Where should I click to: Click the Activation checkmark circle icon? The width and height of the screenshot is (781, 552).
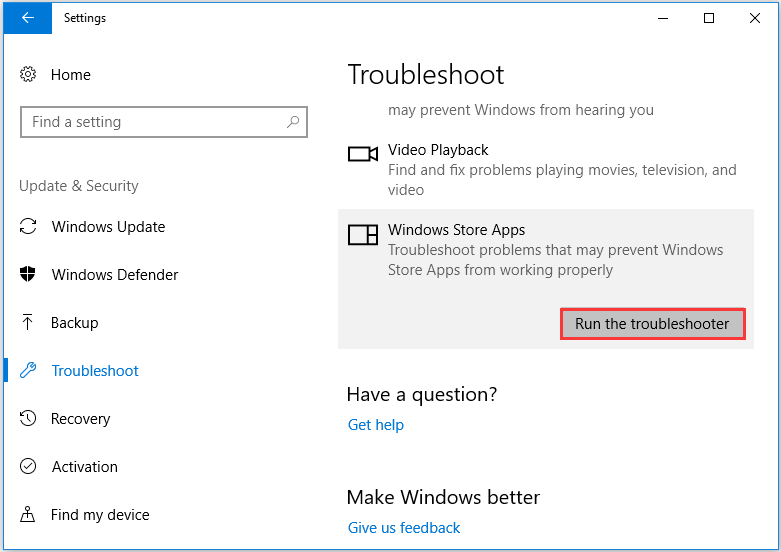pos(28,466)
